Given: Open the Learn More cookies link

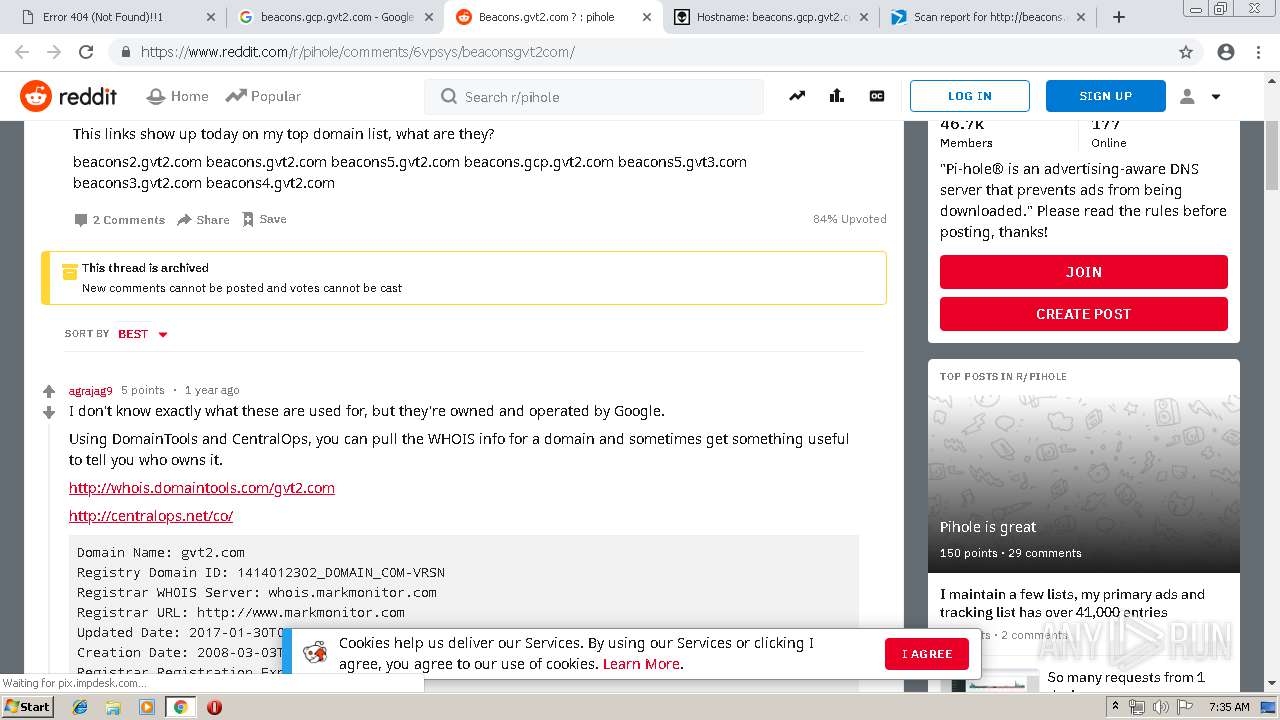Looking at the screenshot, I should point(641,664).
